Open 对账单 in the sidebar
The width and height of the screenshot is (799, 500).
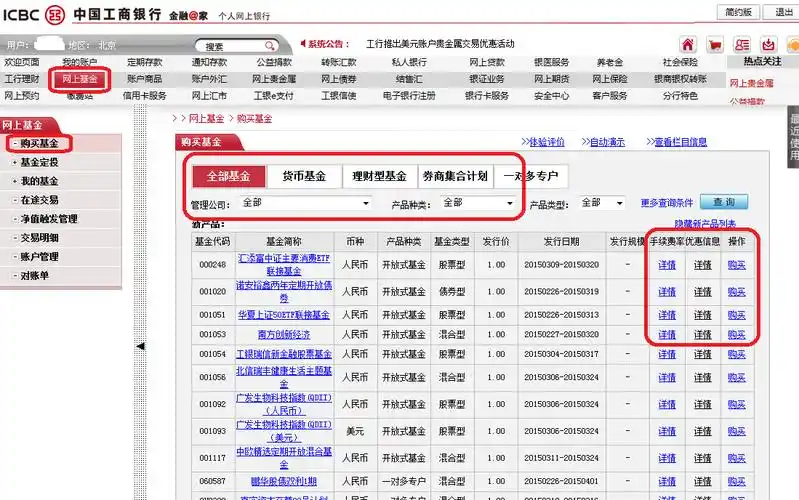(x=34, y=275)
